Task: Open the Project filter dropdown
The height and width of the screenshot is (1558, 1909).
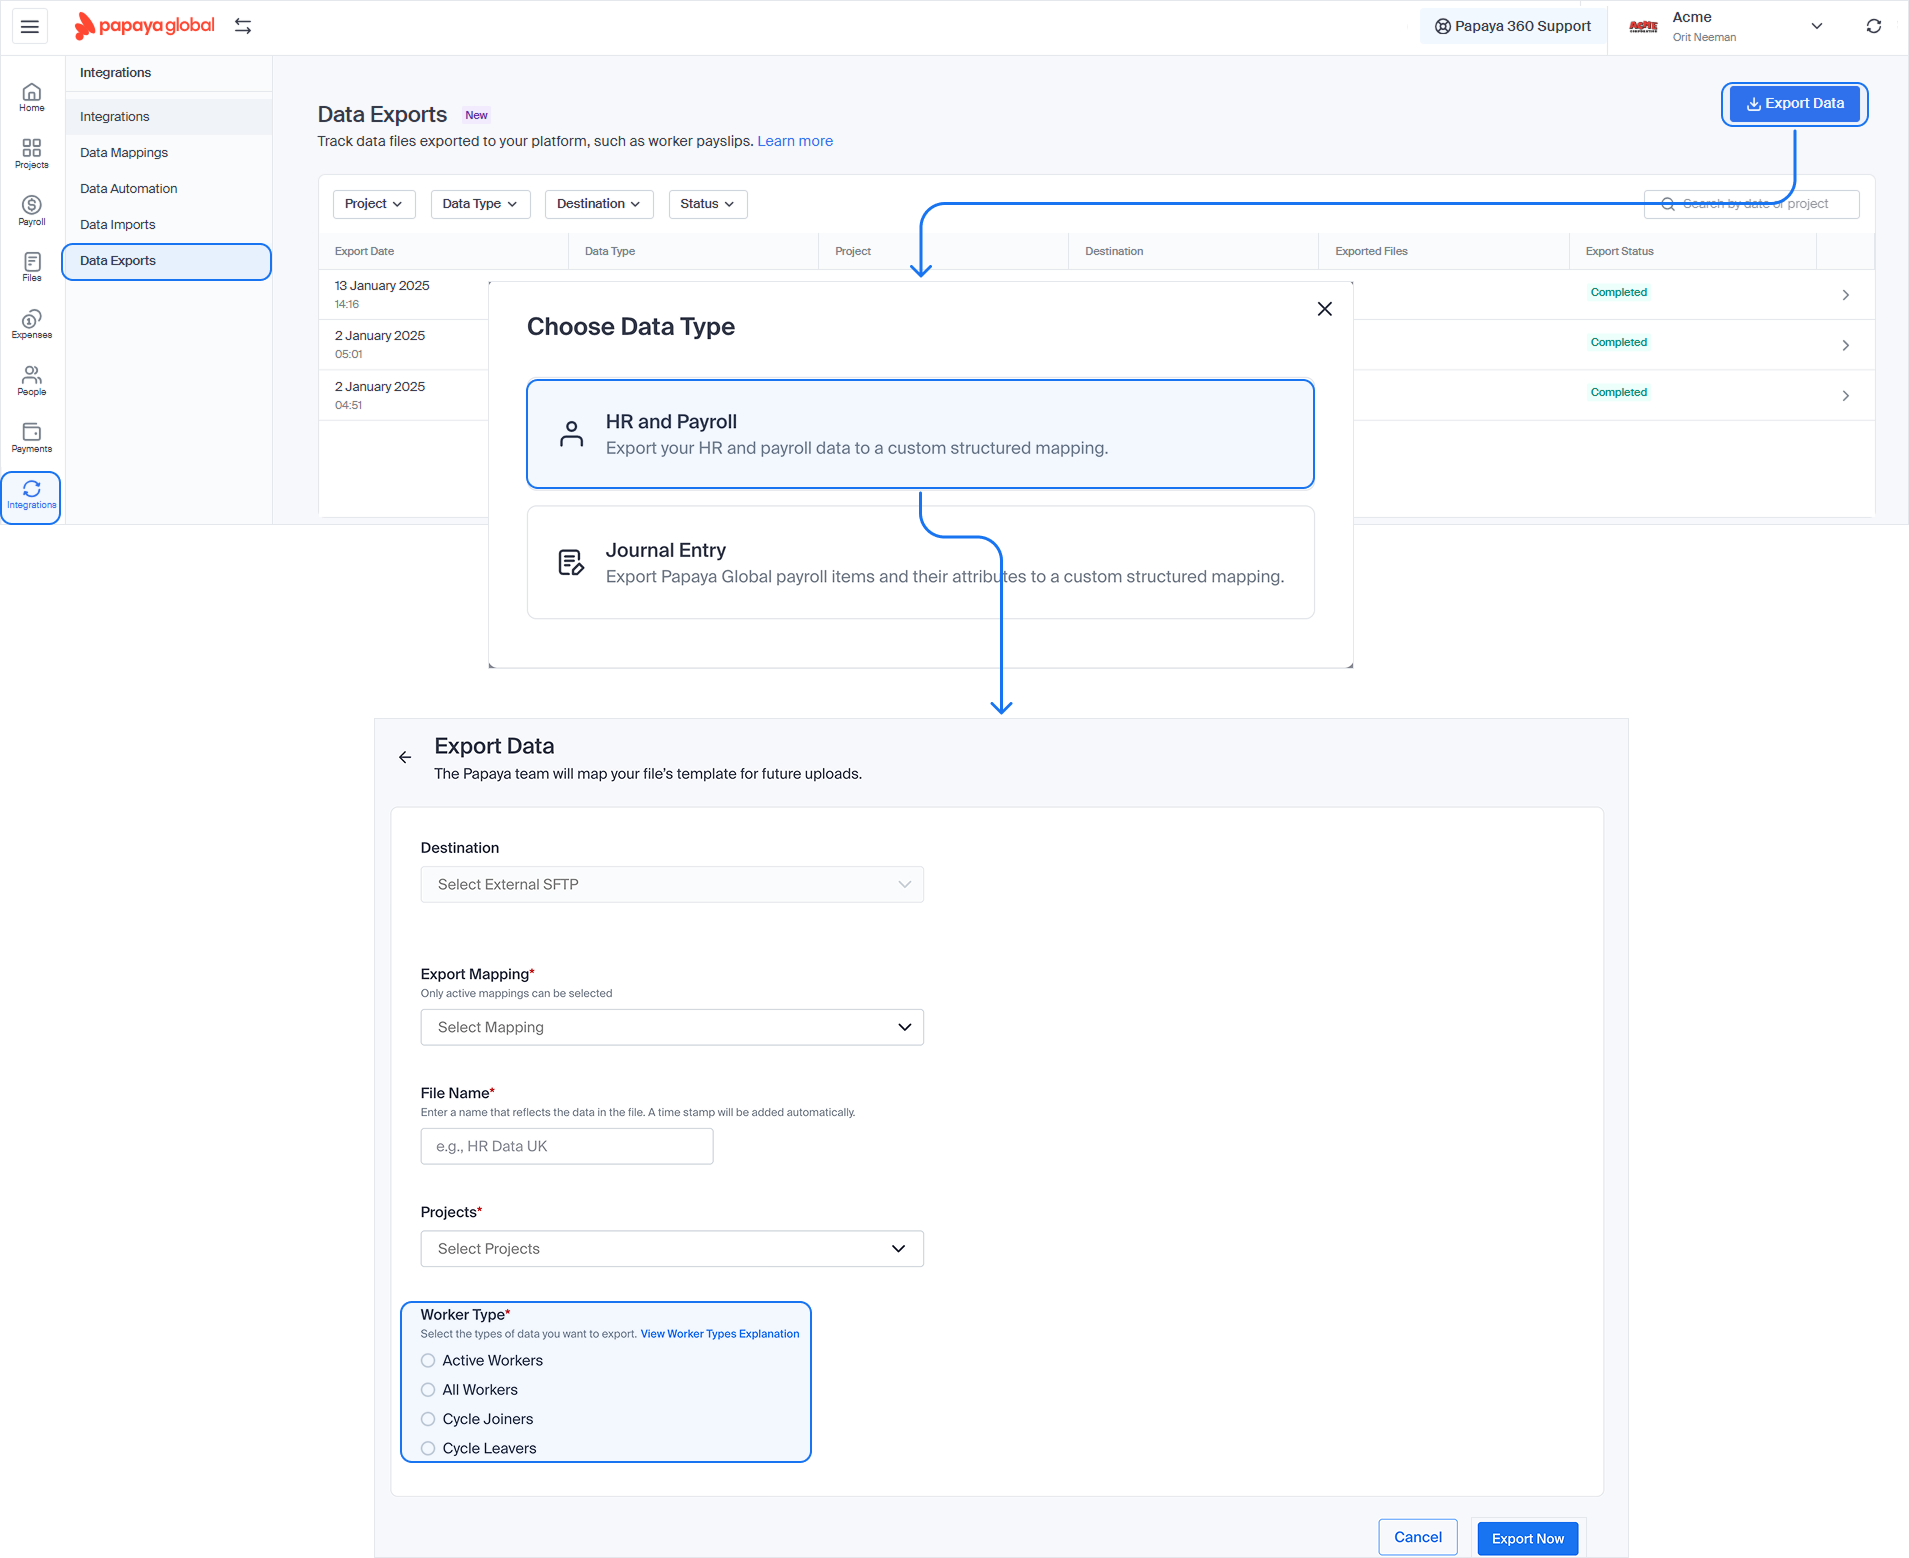Action: click(374, 204)
